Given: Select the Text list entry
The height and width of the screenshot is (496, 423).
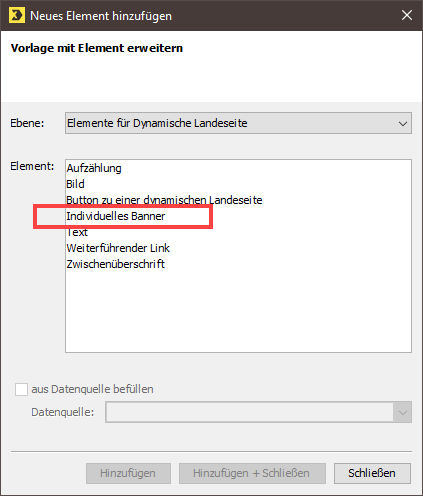Looking at the screenshot, I should pos(77,232).
